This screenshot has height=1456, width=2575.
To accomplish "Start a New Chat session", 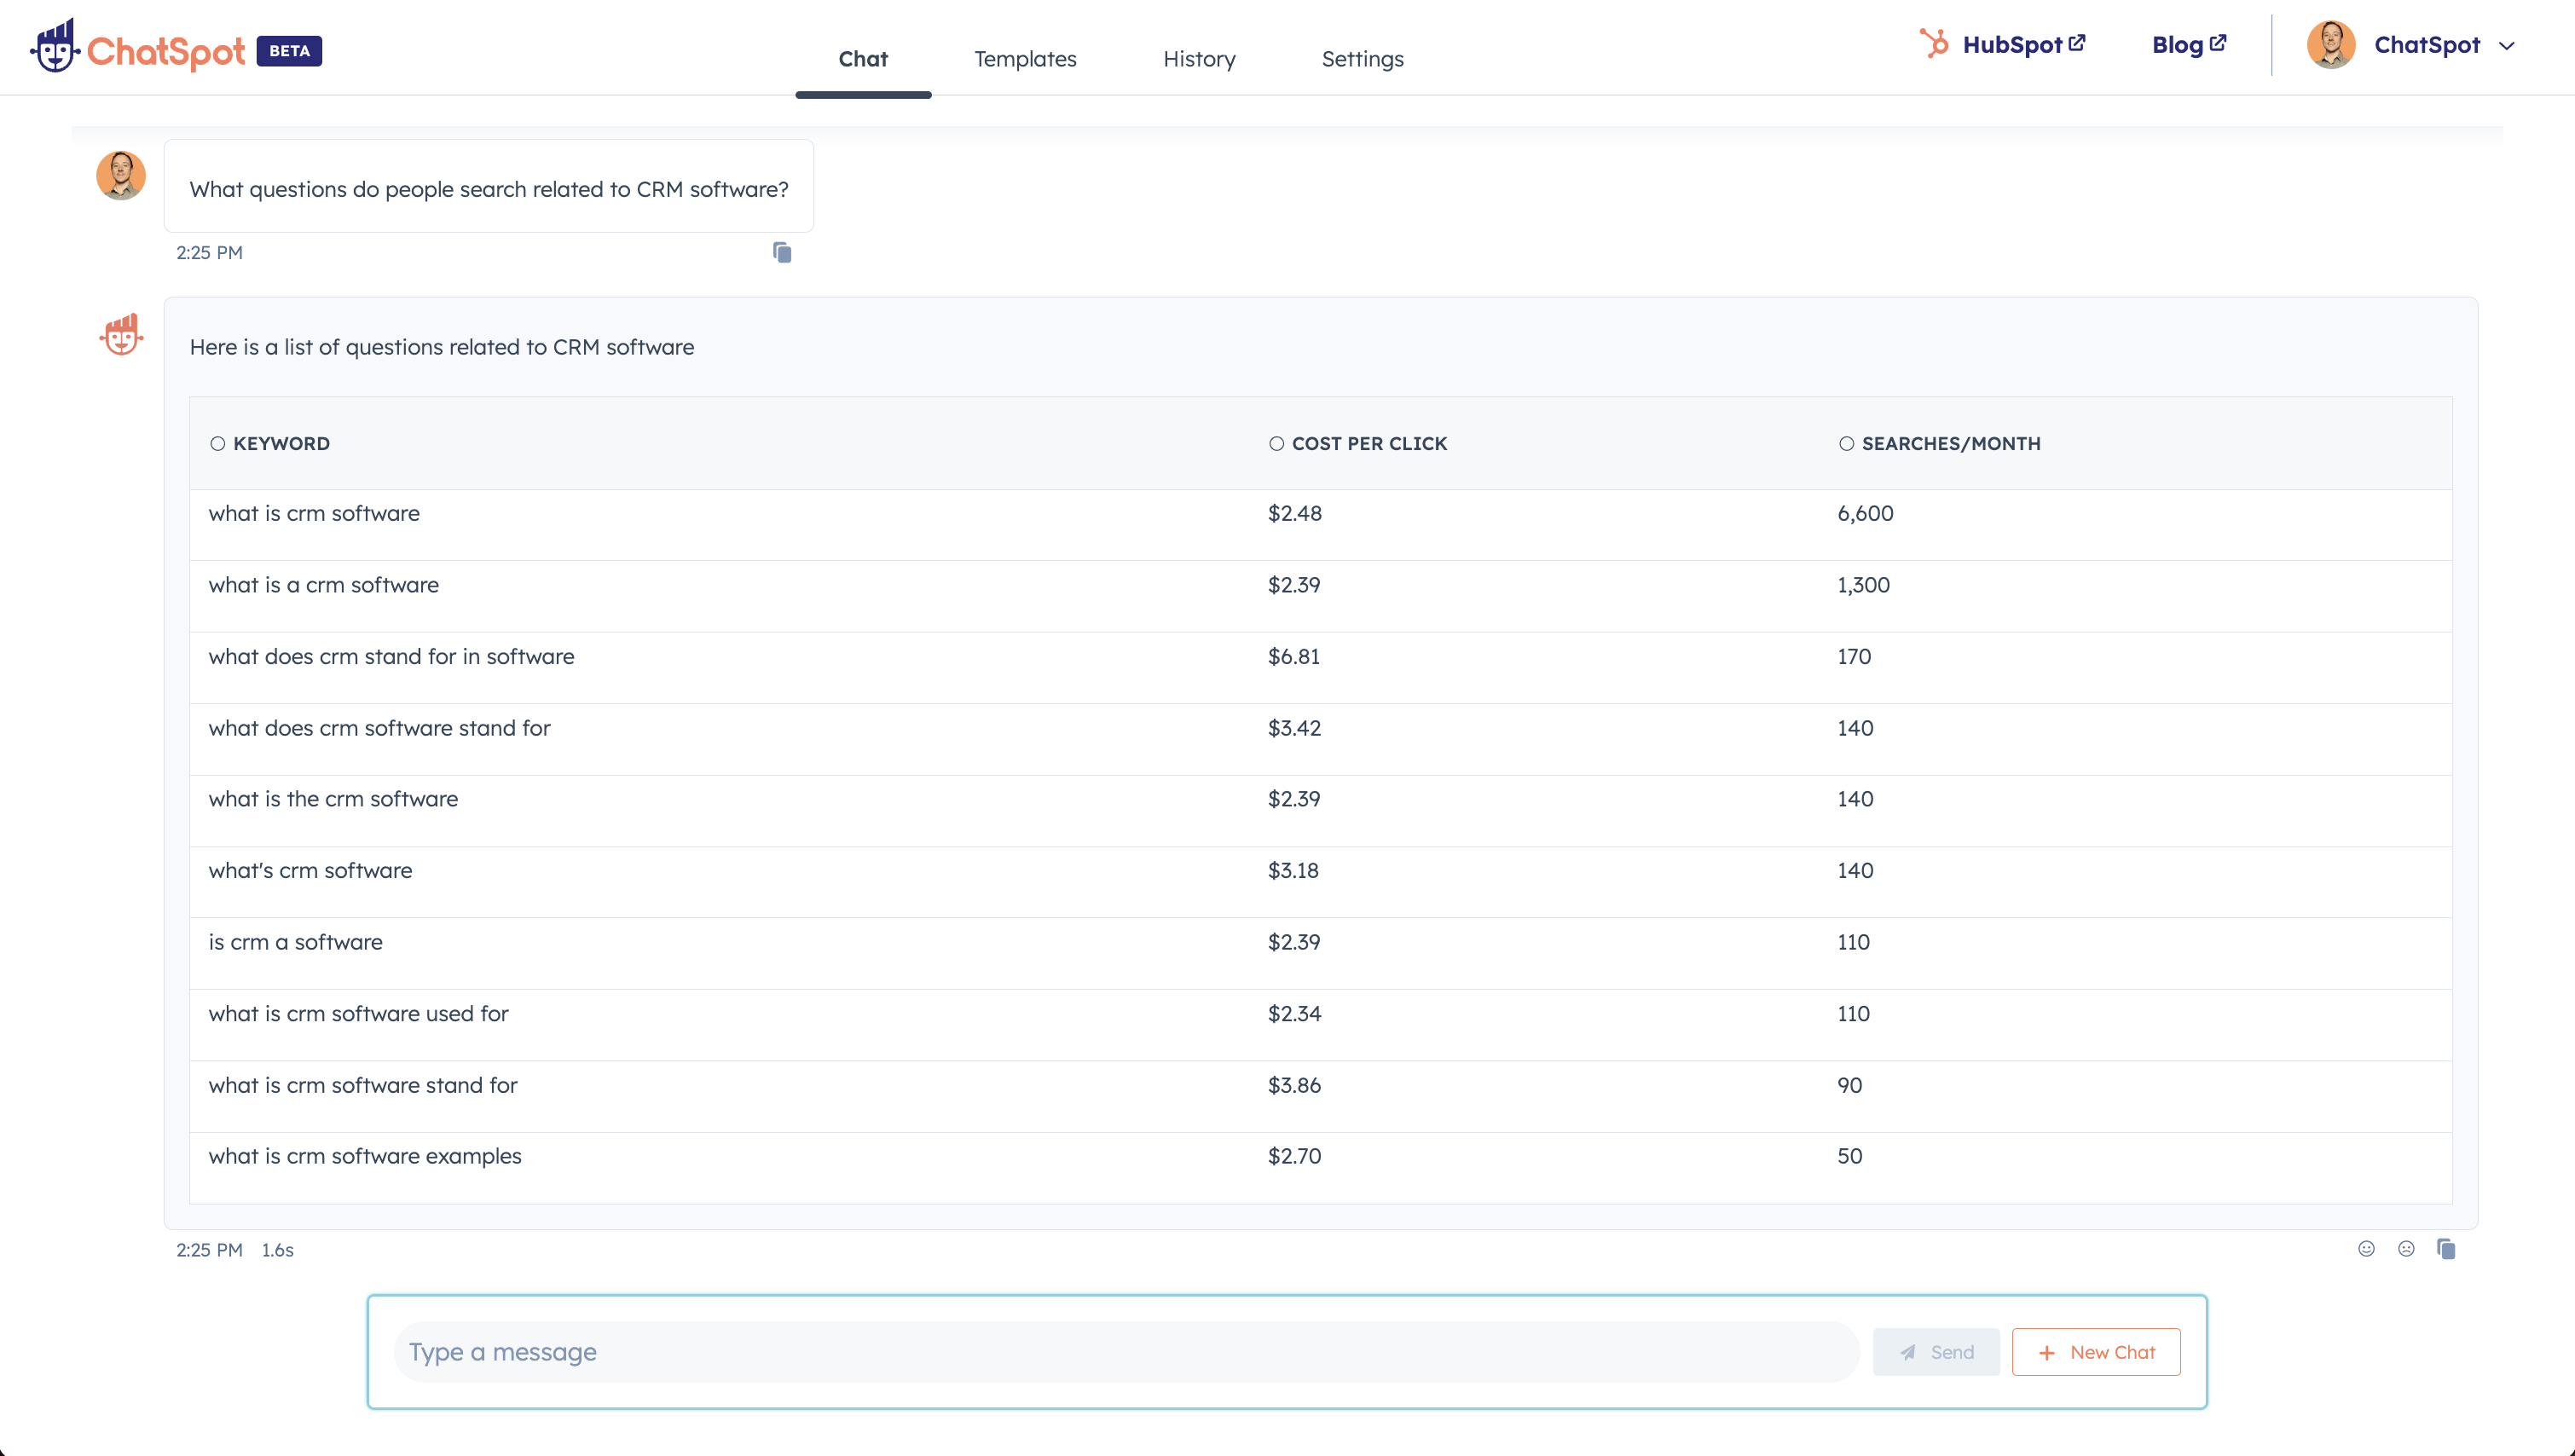I will 2096,1352.
